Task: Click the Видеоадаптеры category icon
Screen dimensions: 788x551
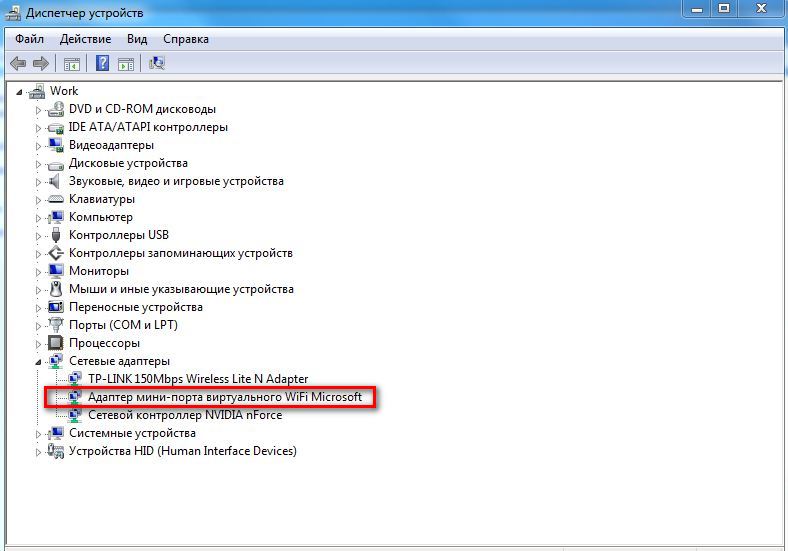Action: [57, 145]
